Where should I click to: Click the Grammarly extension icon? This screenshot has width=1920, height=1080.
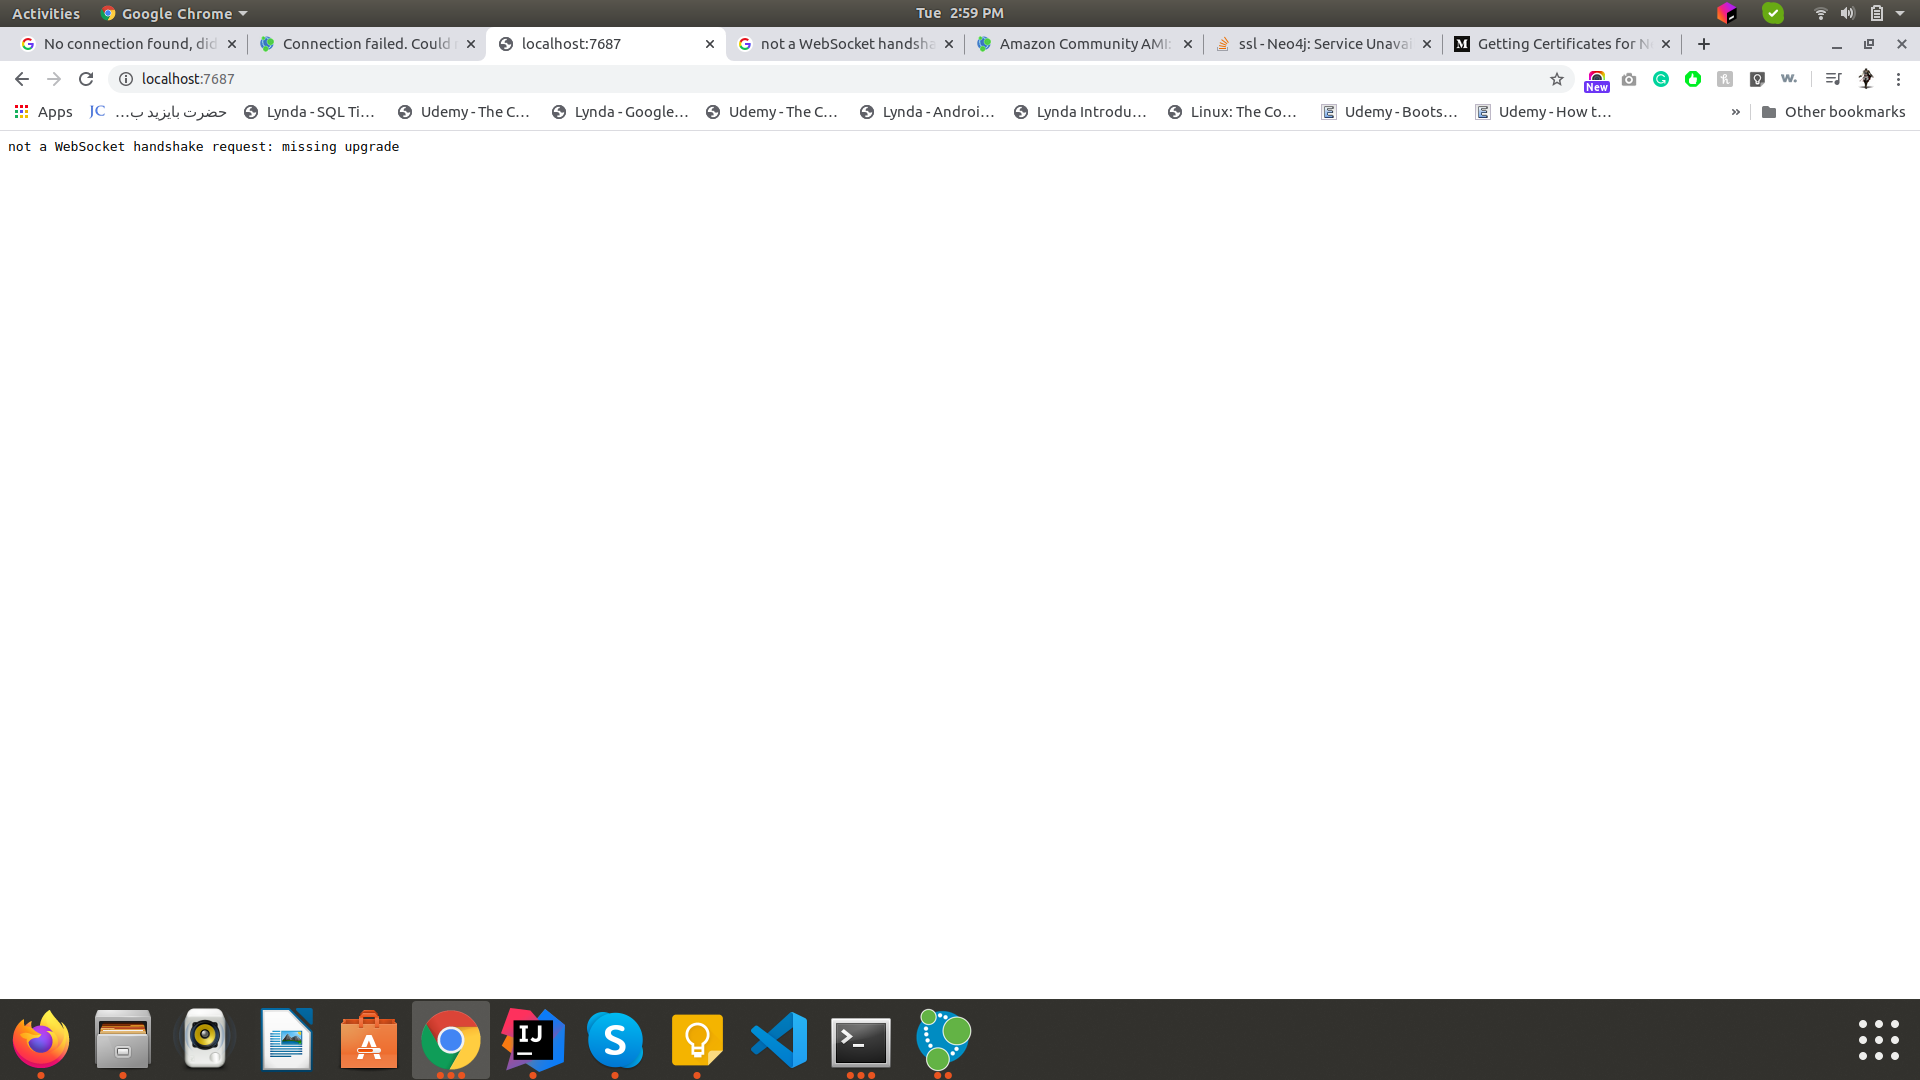1661,79
